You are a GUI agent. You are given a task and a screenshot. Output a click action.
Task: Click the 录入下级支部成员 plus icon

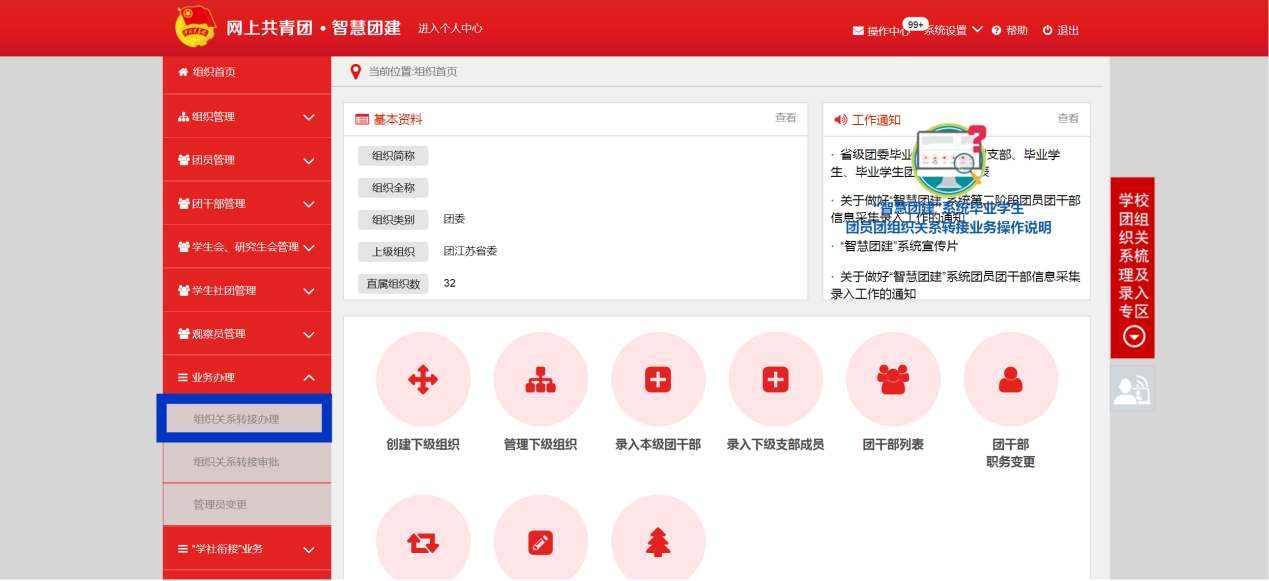[x=775, y=379]
